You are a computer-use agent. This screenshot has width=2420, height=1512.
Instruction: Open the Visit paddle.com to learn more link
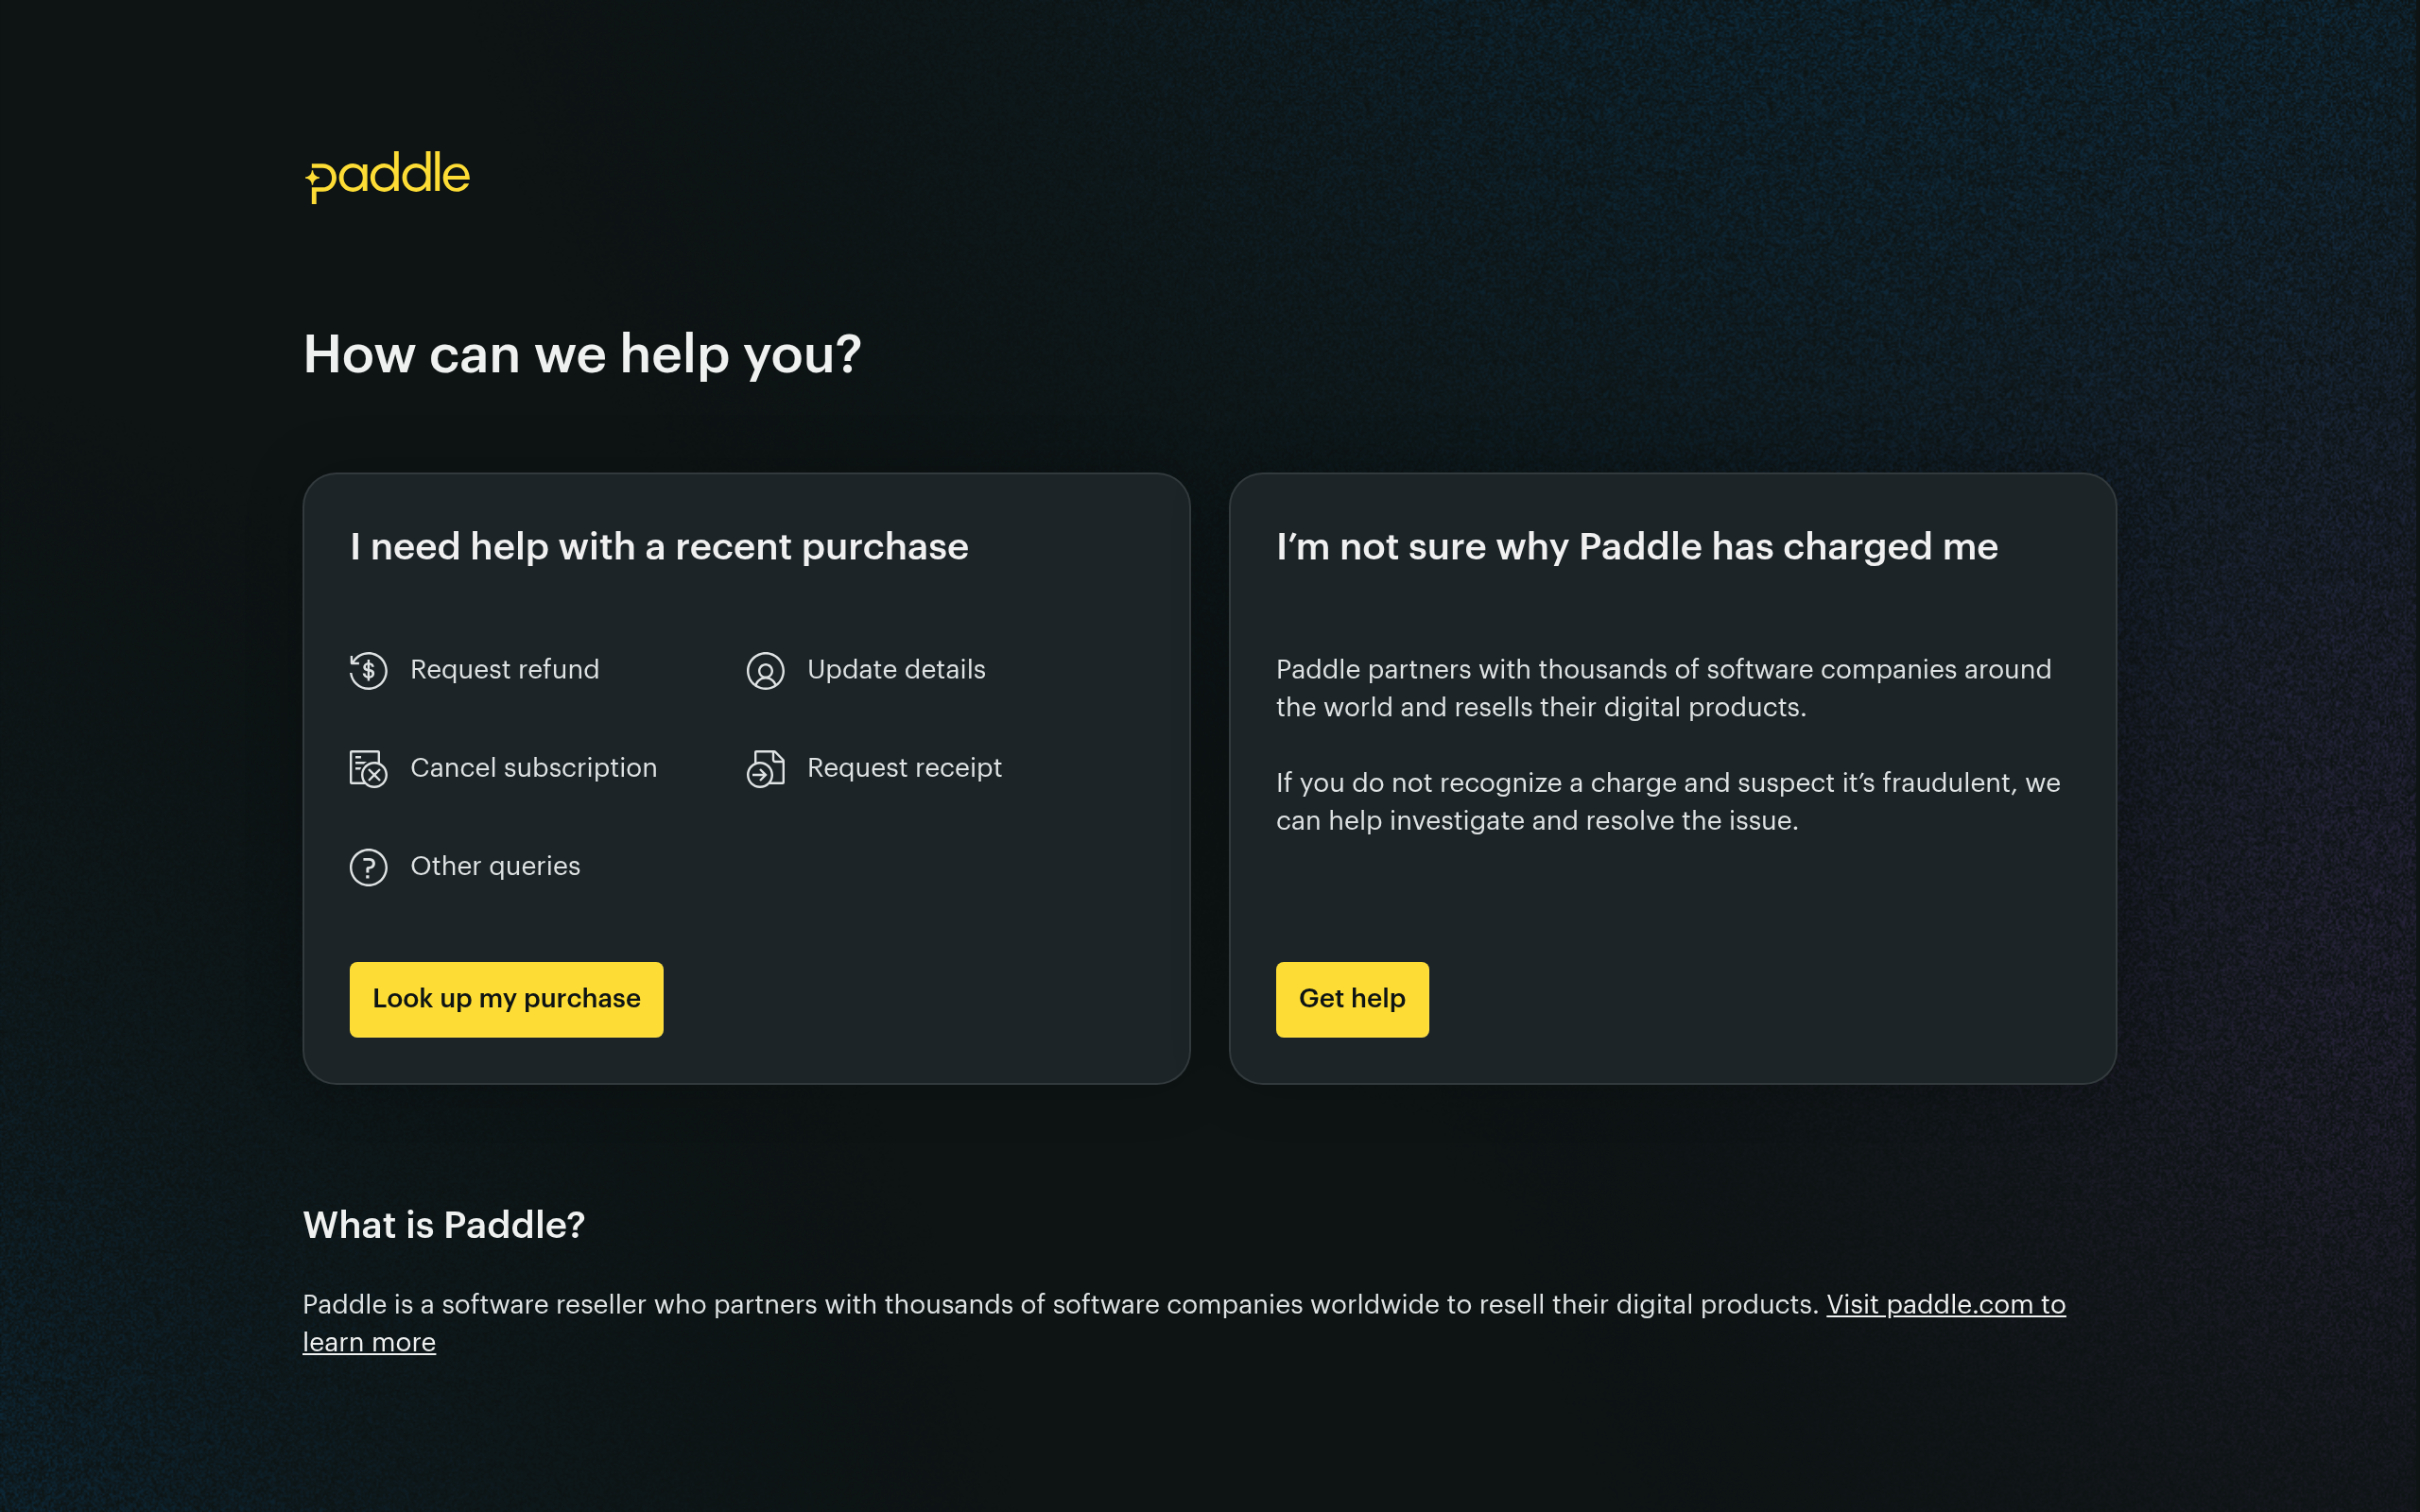(x=1945, y=1304)
